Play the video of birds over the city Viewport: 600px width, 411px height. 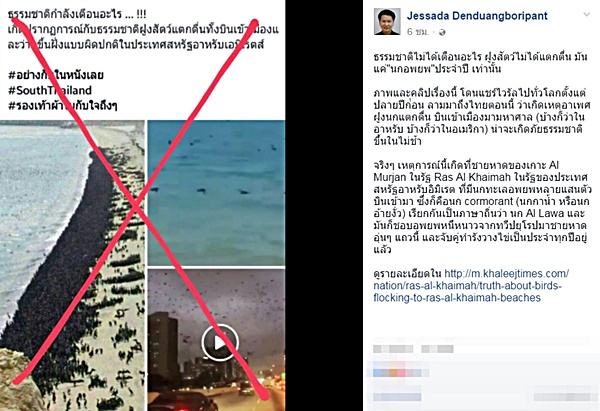tap(220, 343)
